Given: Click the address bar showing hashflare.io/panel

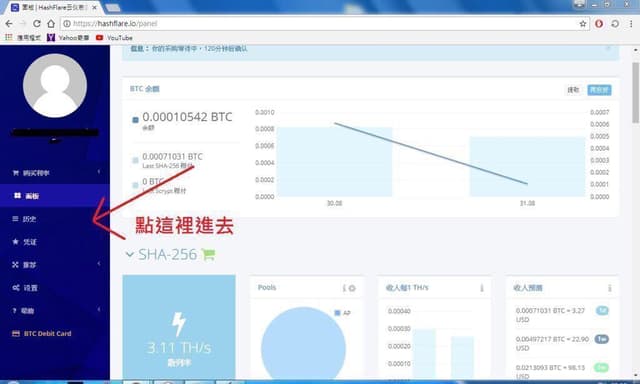Looking at the screenshot, I should coord(325,24).
